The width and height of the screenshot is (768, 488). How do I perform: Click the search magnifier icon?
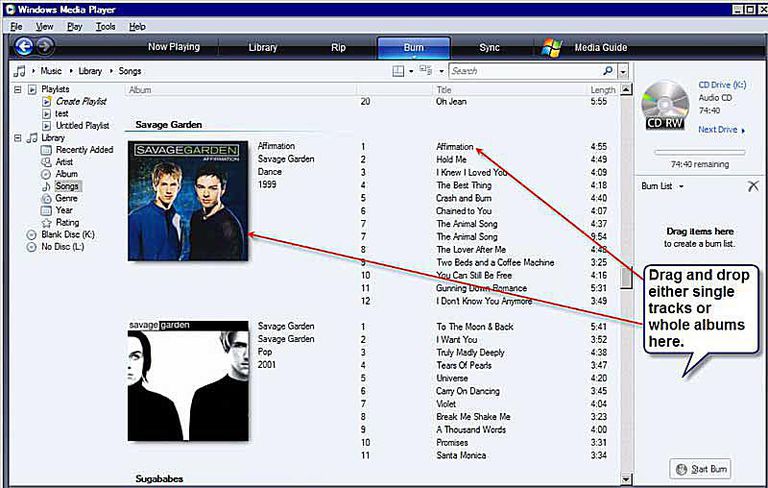pyautogui.click(x=608, y=71)
